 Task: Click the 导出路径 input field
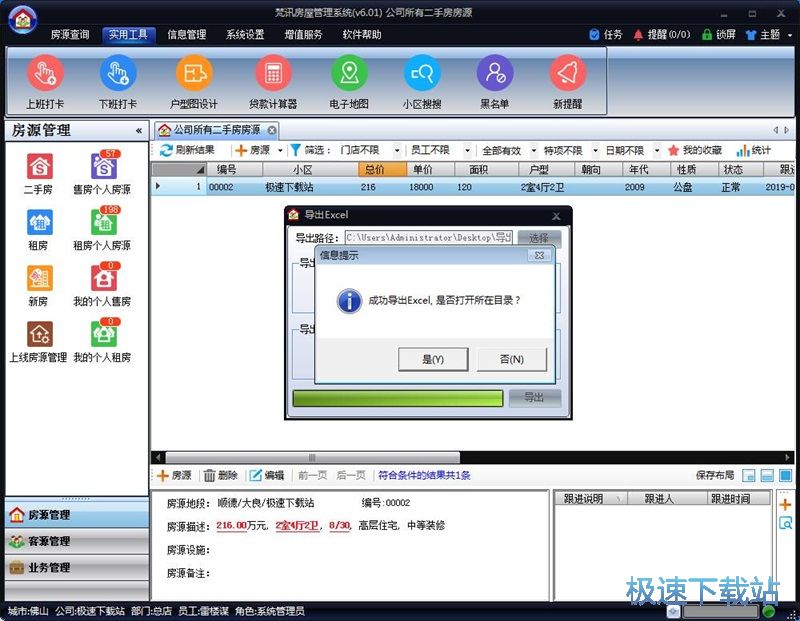click(x=429, y=238)
